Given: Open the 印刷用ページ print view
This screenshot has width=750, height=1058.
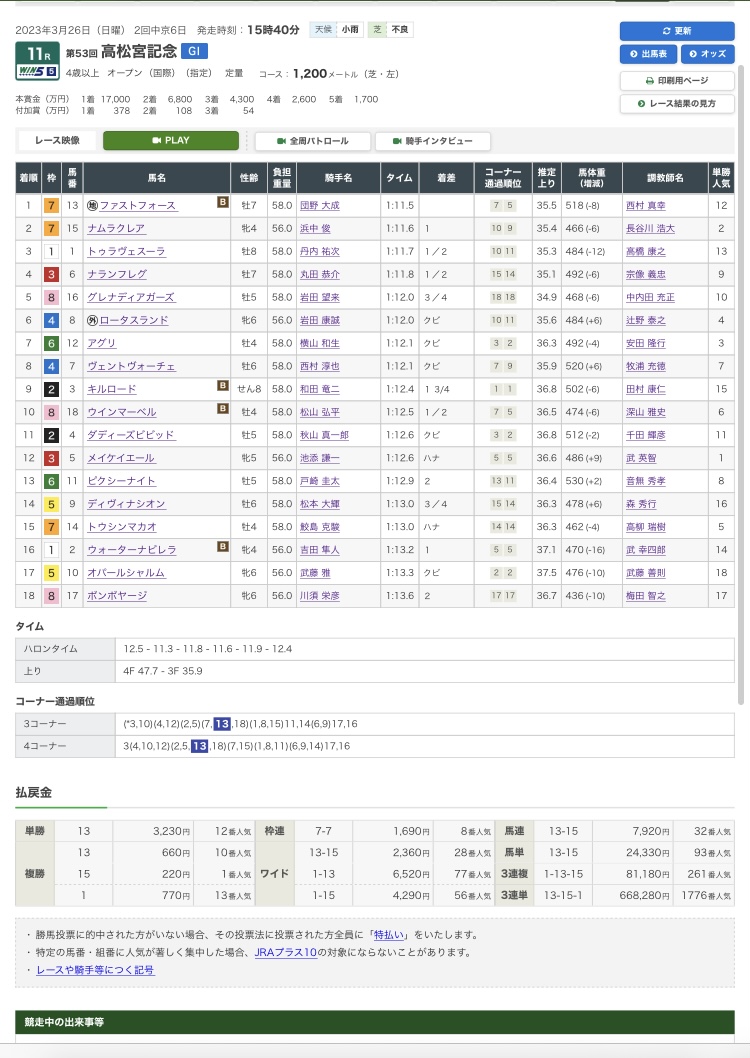Looking at the screenshot, I should (x=676, y=80).
